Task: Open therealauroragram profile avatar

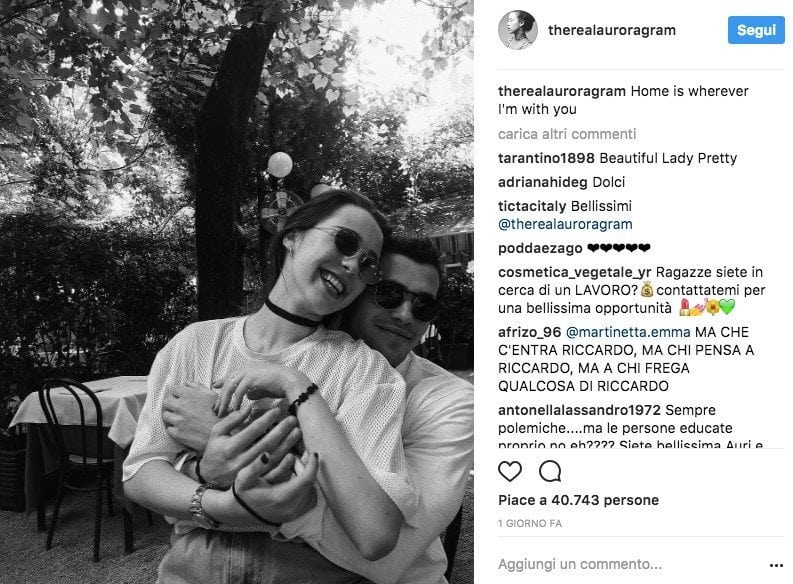Action: 517,30
